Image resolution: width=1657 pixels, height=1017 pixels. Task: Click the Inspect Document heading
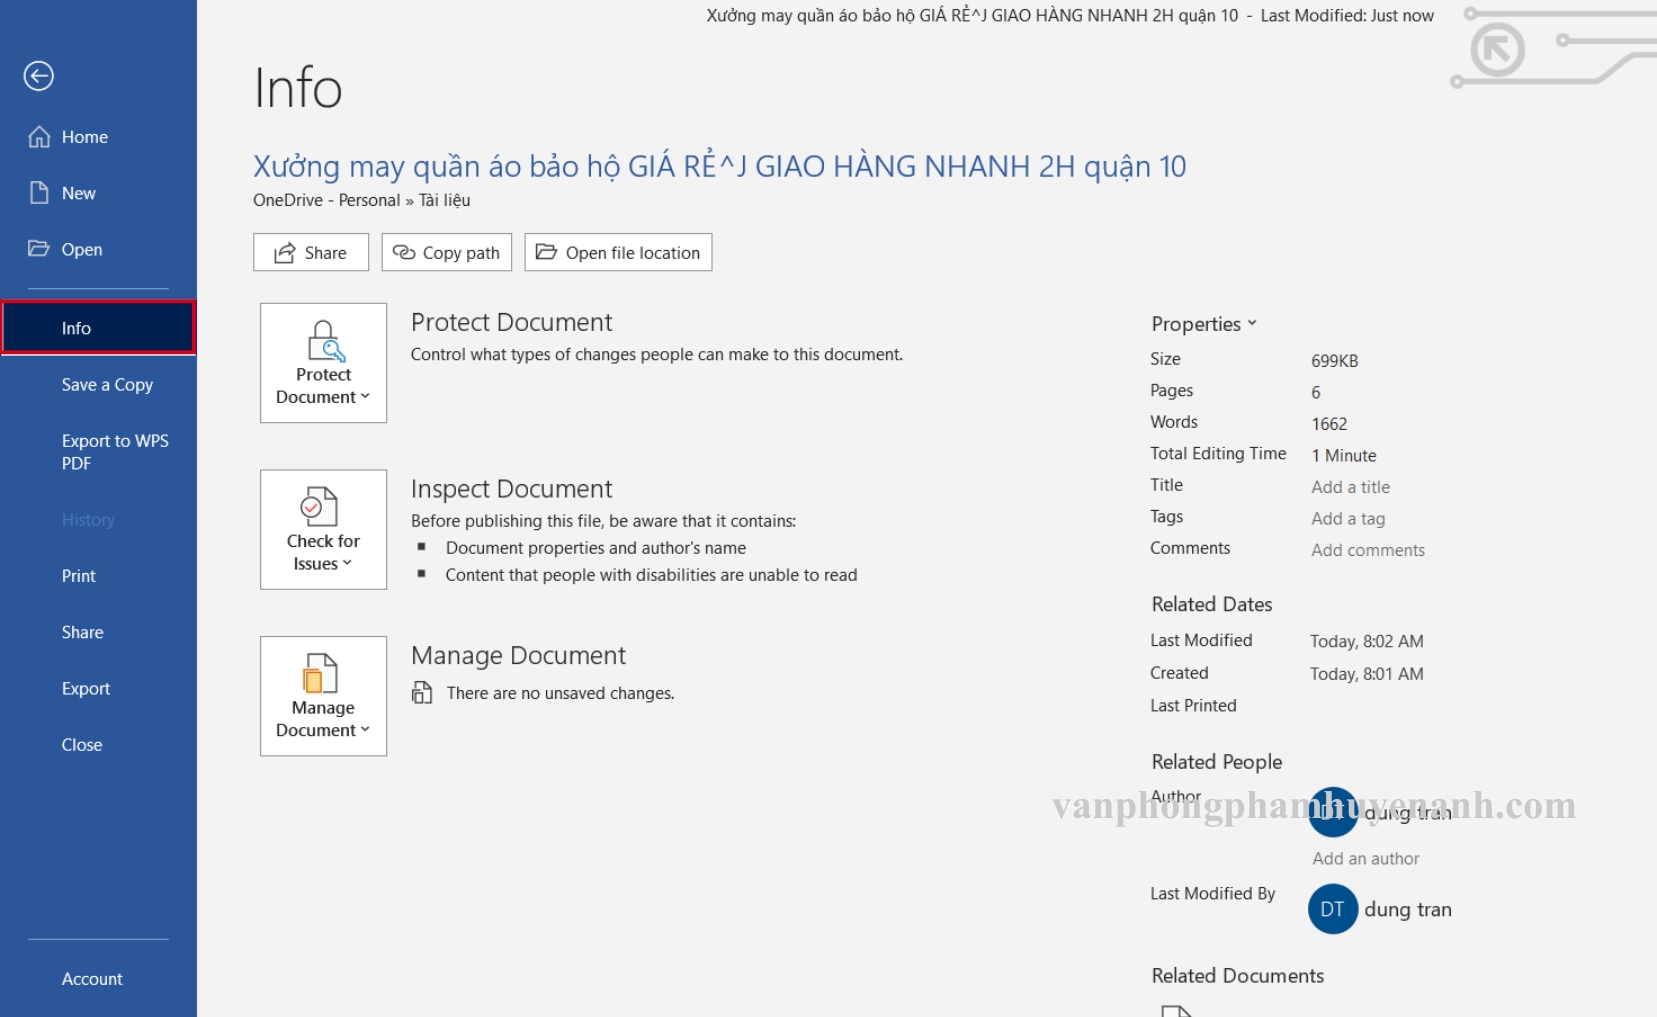(x=511, y=489)
